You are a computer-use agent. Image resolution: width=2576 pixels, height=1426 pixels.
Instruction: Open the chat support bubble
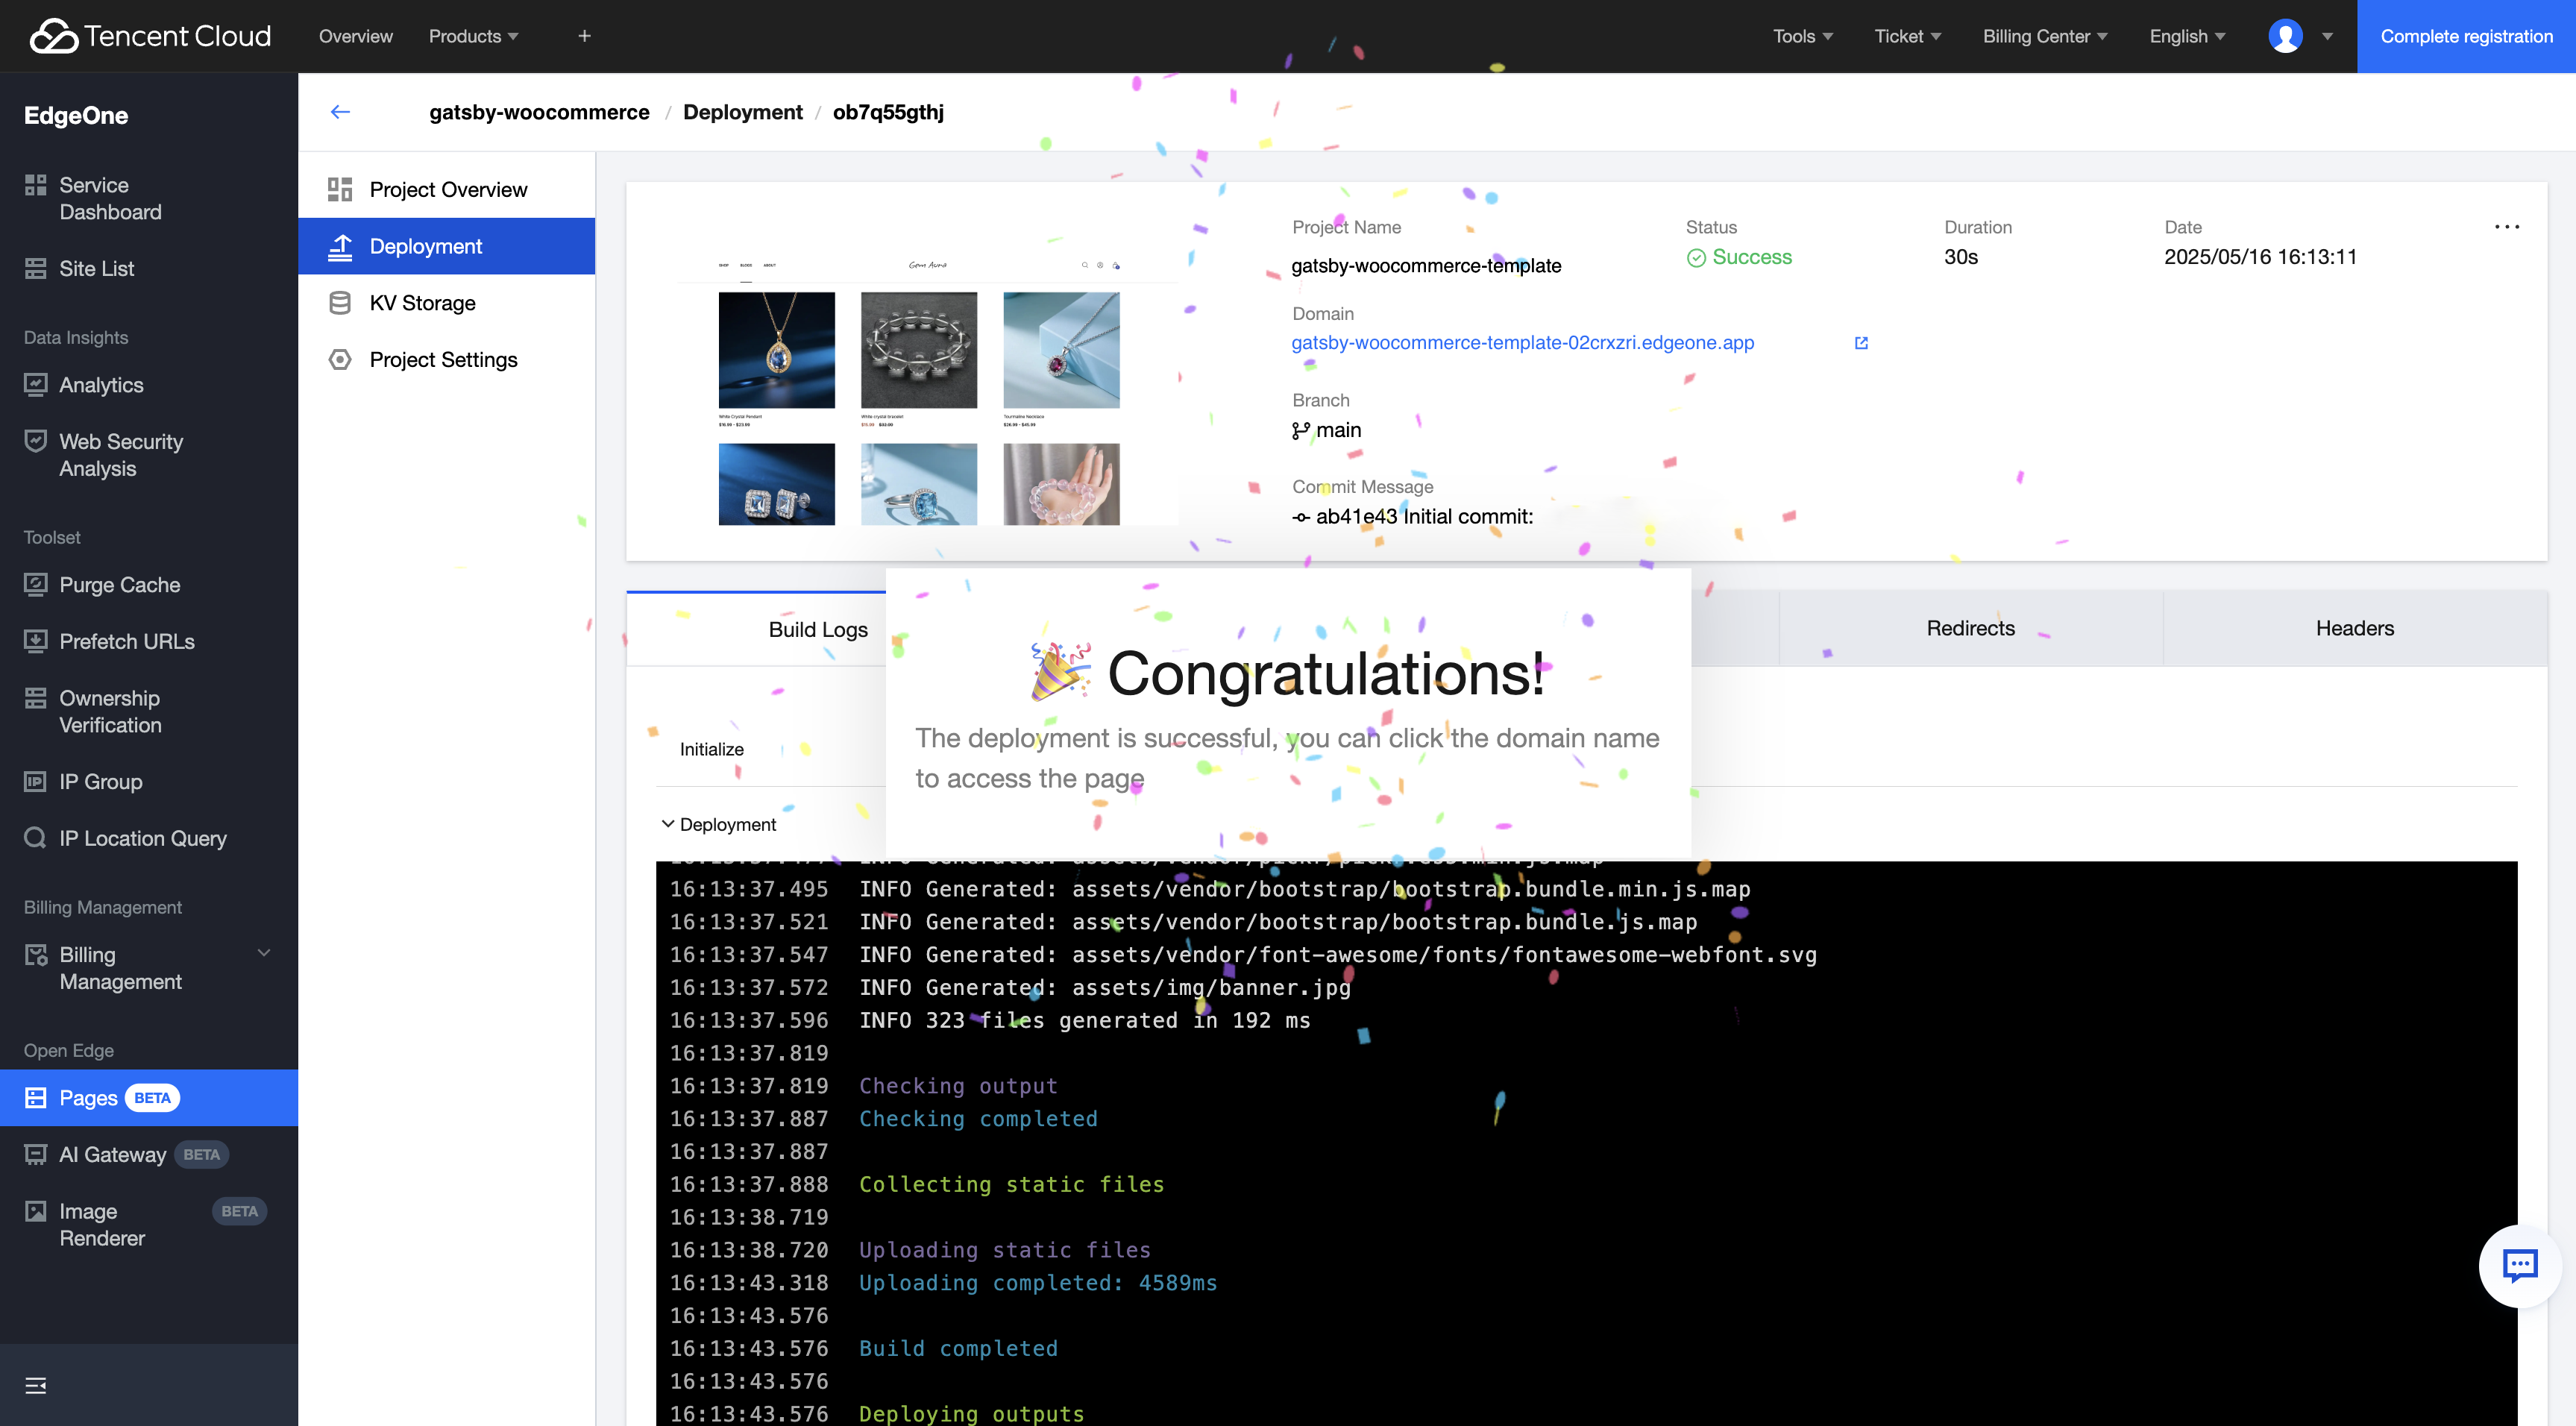(x=2519, y=1265)
